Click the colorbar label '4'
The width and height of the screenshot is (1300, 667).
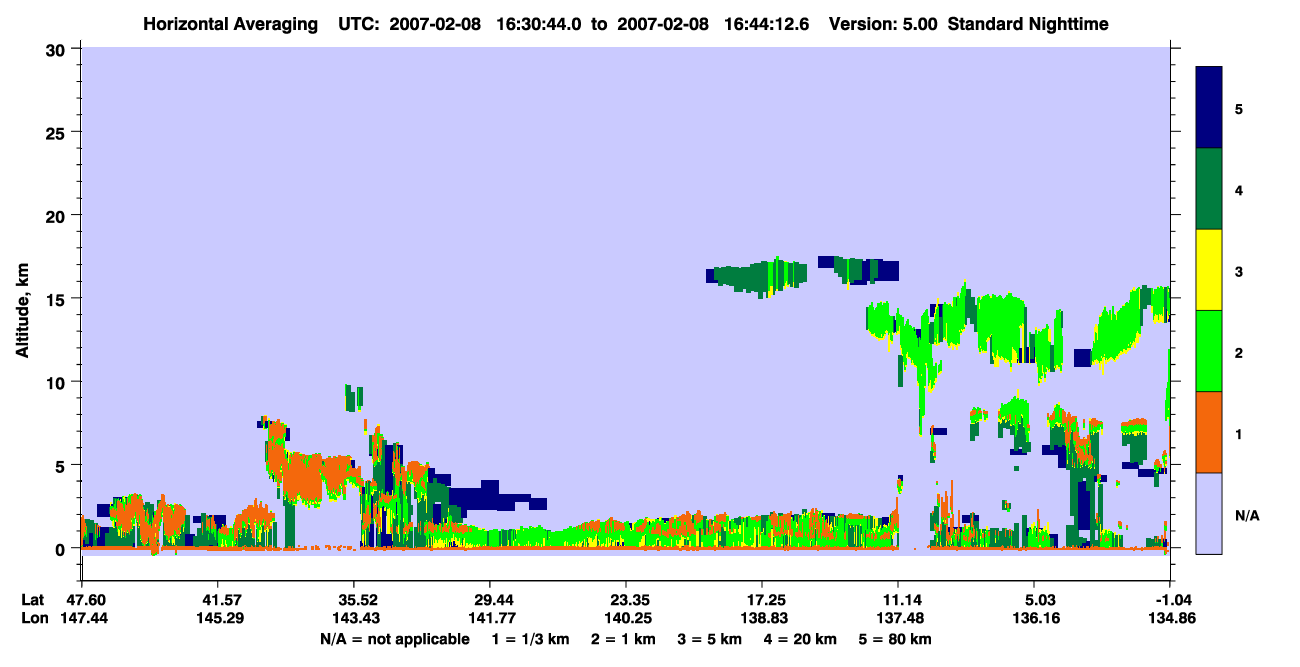pyautogui.click(x=1239, y=189)
